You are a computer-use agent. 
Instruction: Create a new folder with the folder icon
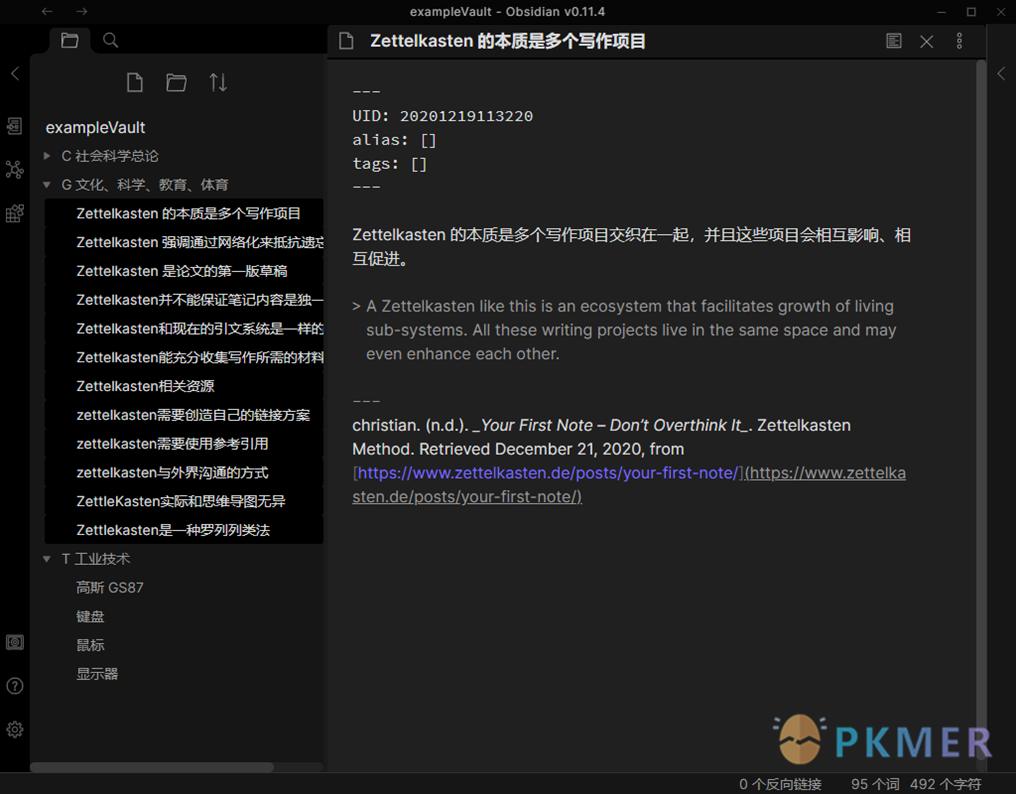tap(176, 82)
